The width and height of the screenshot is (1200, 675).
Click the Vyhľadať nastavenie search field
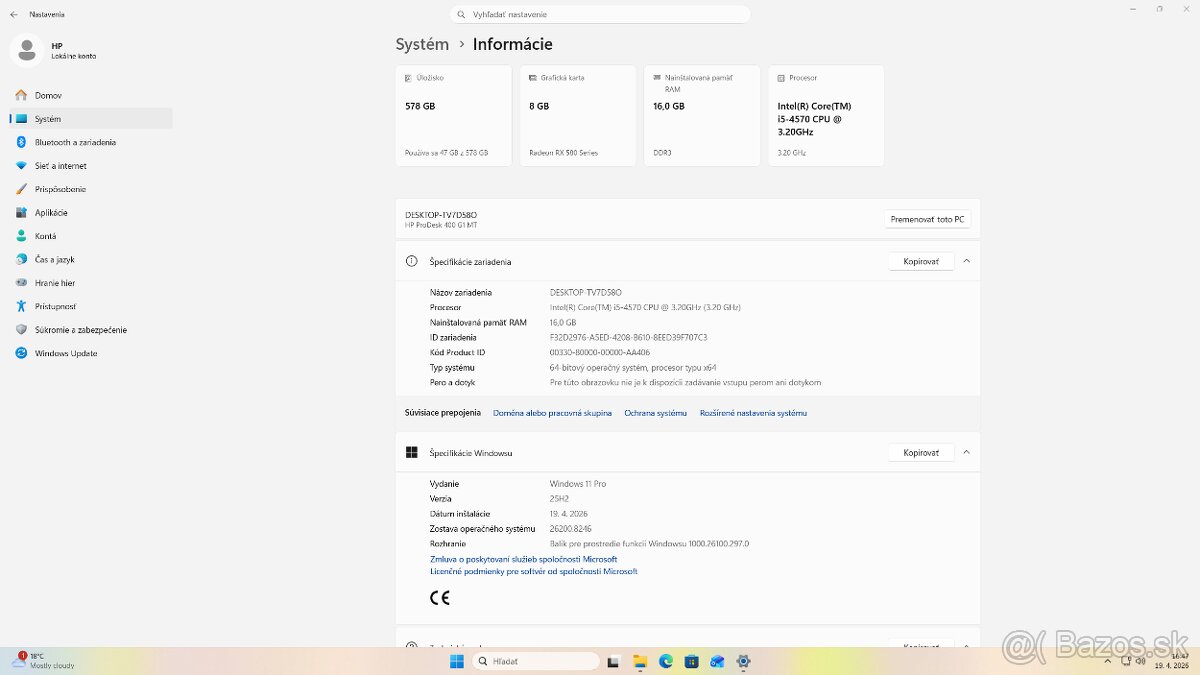tap(600, 14)
